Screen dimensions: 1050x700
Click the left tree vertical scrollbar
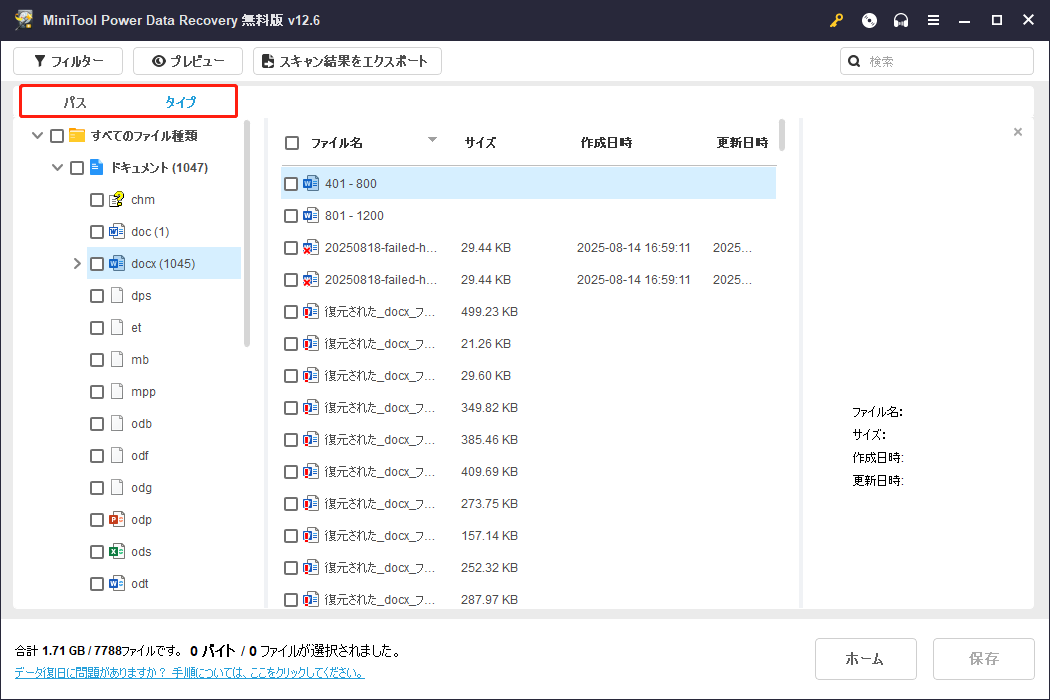click(x=247, y=233)
